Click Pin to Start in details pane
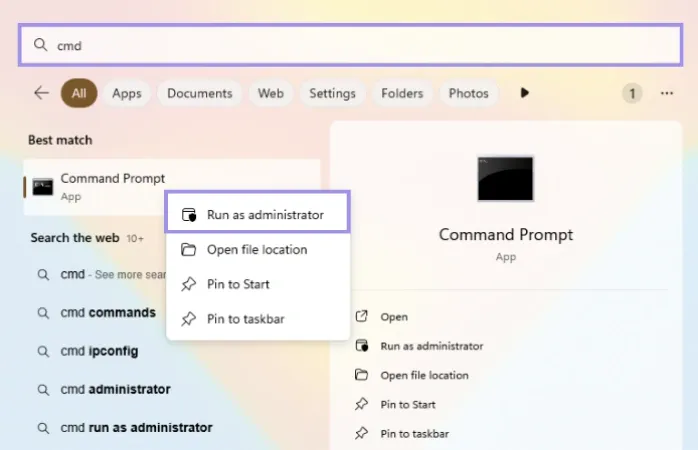The width and height of the screenshot is (698, 450). pyautogui.click(x=408, y=404)
